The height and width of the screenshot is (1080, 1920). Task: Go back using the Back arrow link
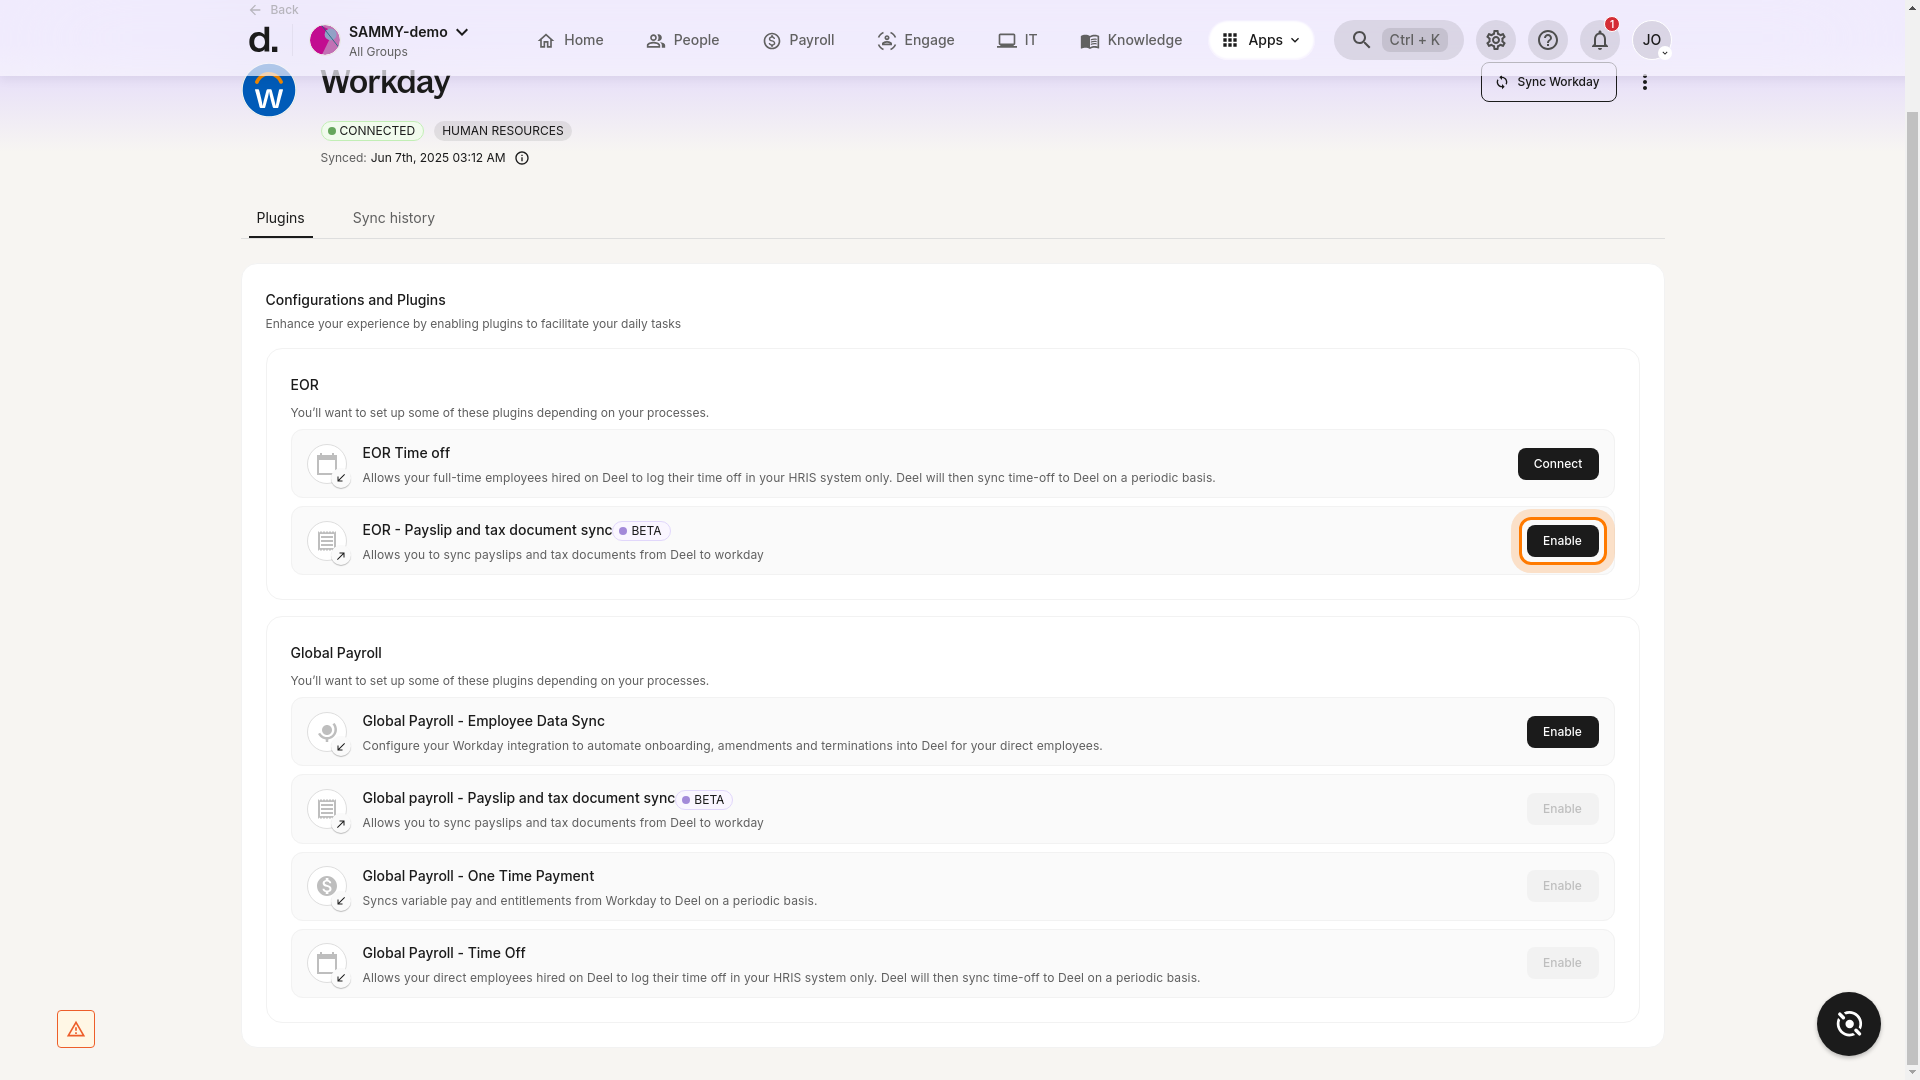point(273,10)
